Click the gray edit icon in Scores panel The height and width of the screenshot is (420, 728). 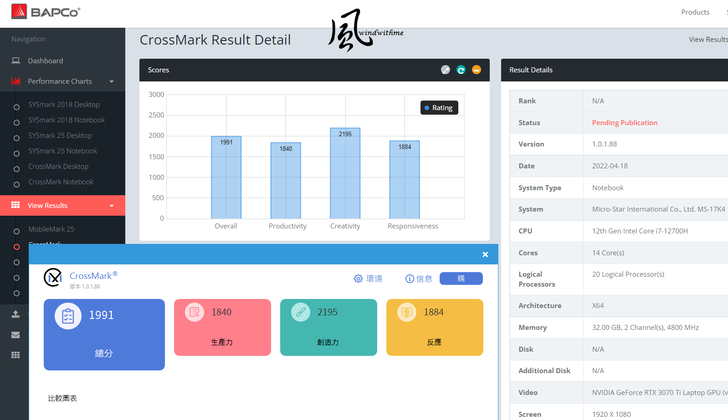[x=445, y=70]
